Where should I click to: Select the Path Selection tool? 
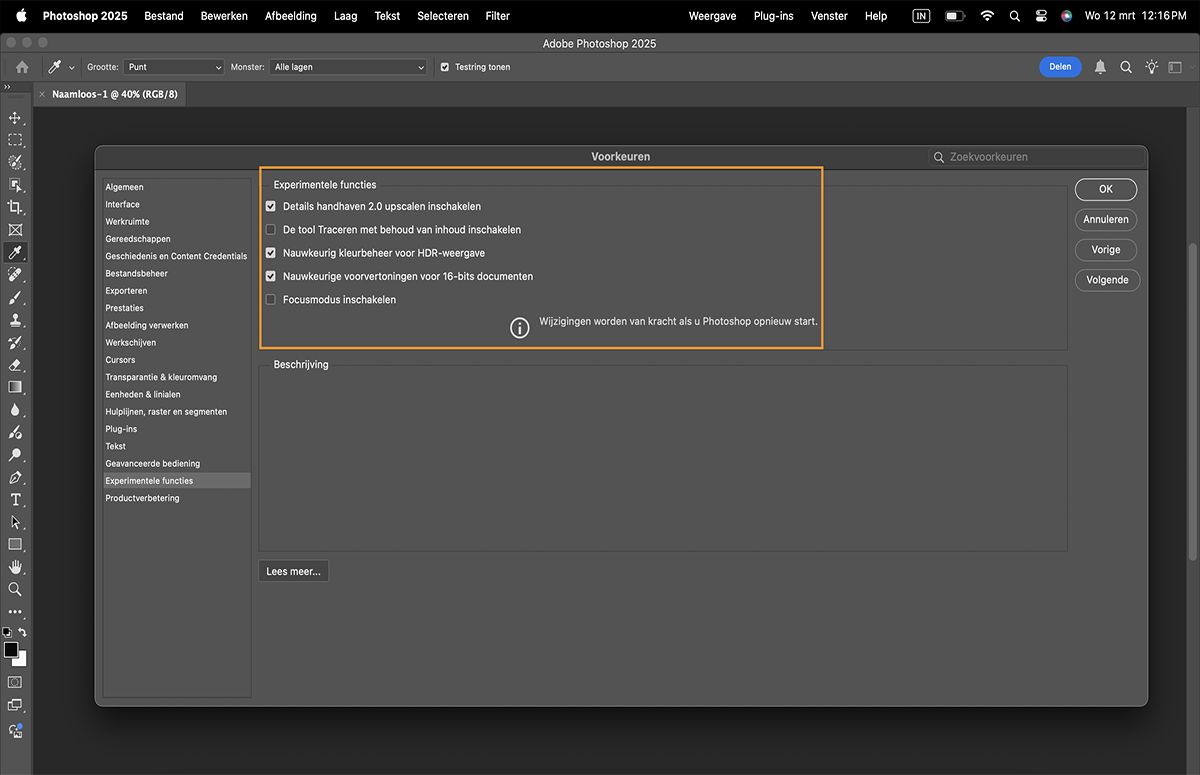pyautogui.click(x=15, y=522)
